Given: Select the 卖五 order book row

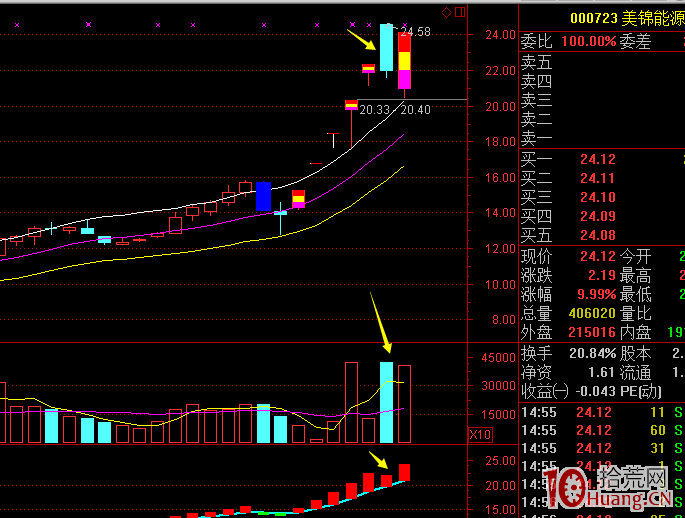Looking at the screenshot, I should [602, 62].
